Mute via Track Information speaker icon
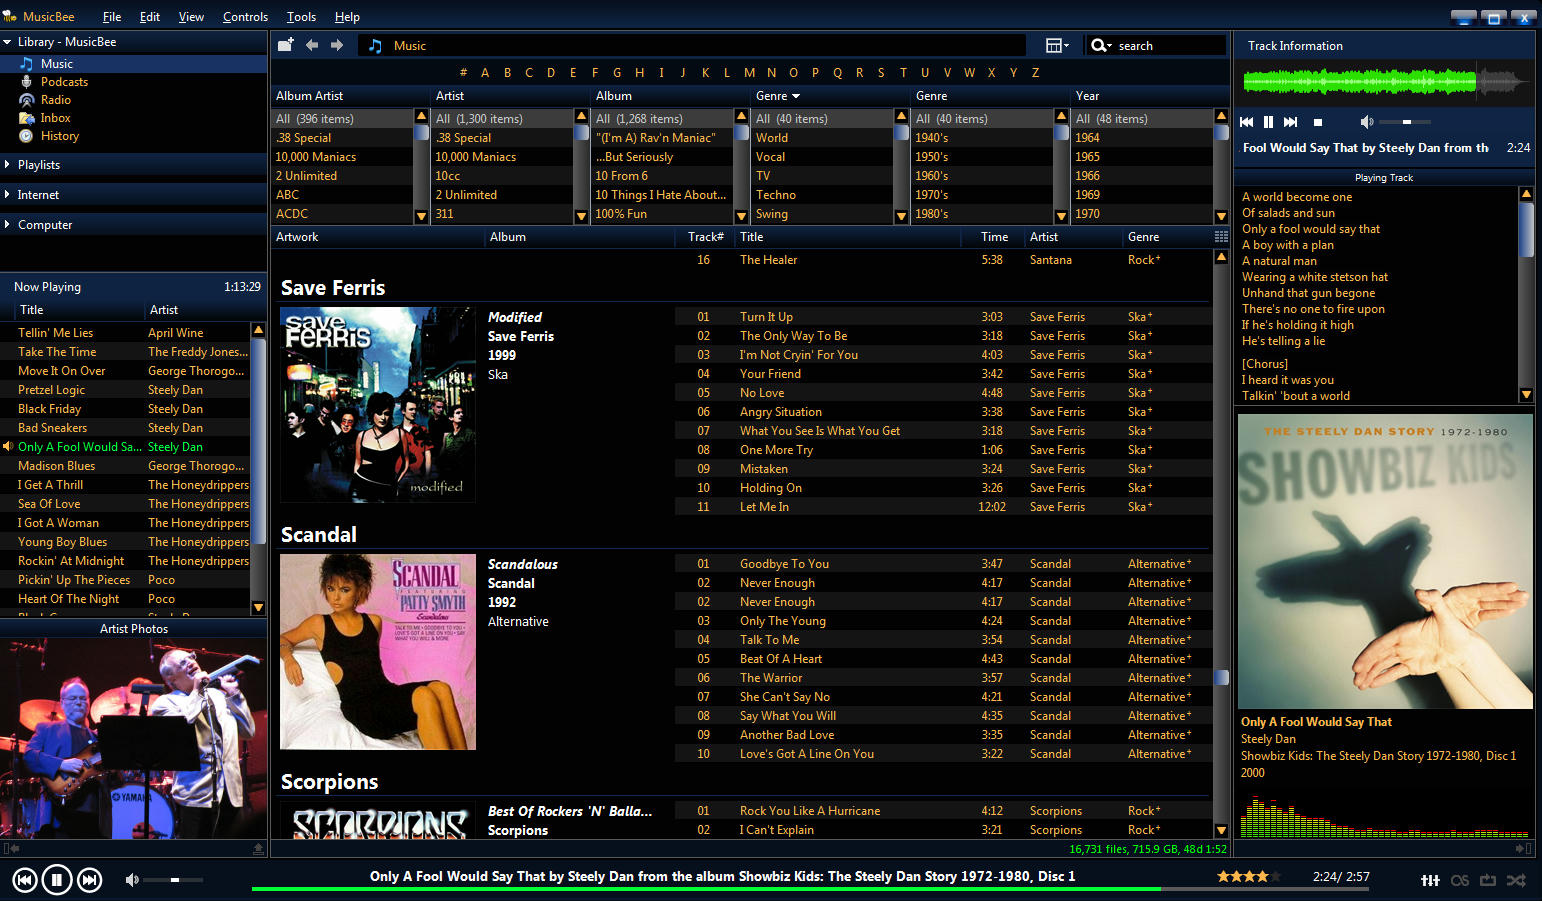This screenshot has height=901, width=1542. click(x=1366, y=122)
